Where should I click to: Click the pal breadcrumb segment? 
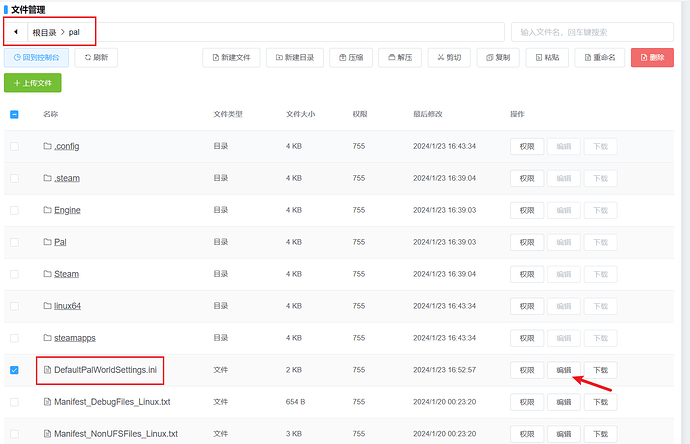pyautogui.click(x=74, y=32)
